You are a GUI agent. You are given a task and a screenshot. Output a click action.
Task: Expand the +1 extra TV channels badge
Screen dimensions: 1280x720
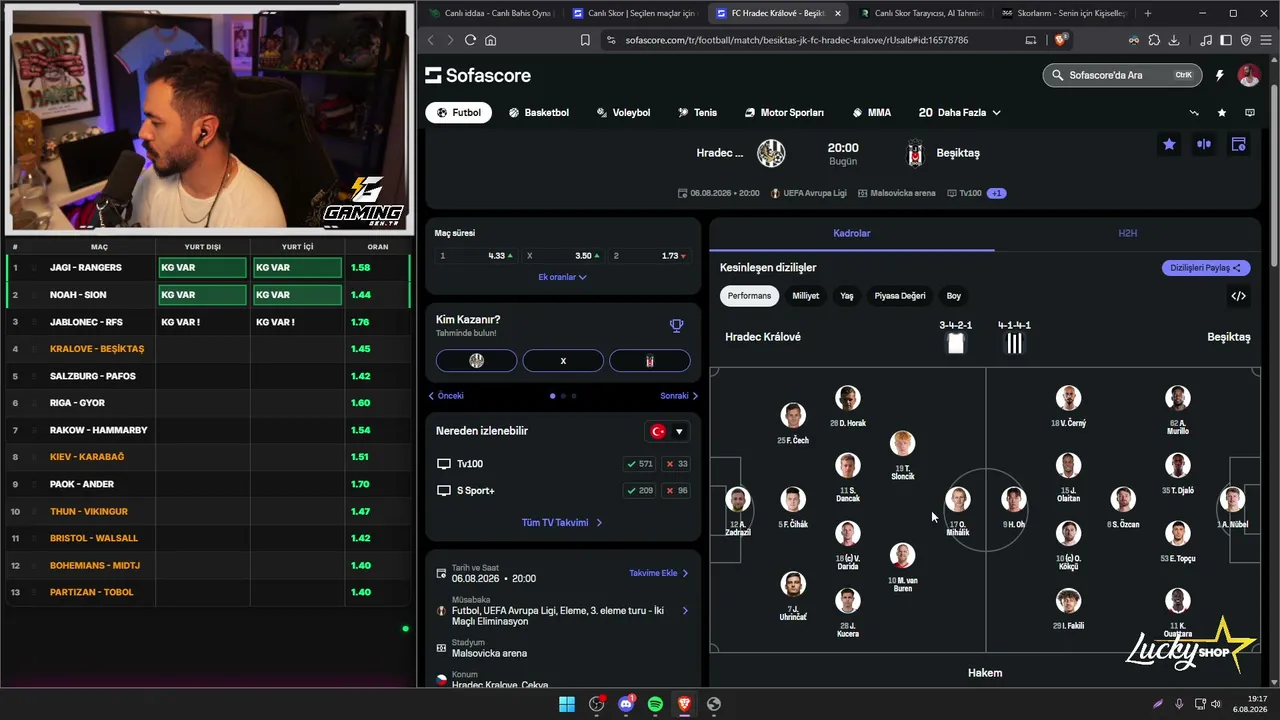(996, 193)
